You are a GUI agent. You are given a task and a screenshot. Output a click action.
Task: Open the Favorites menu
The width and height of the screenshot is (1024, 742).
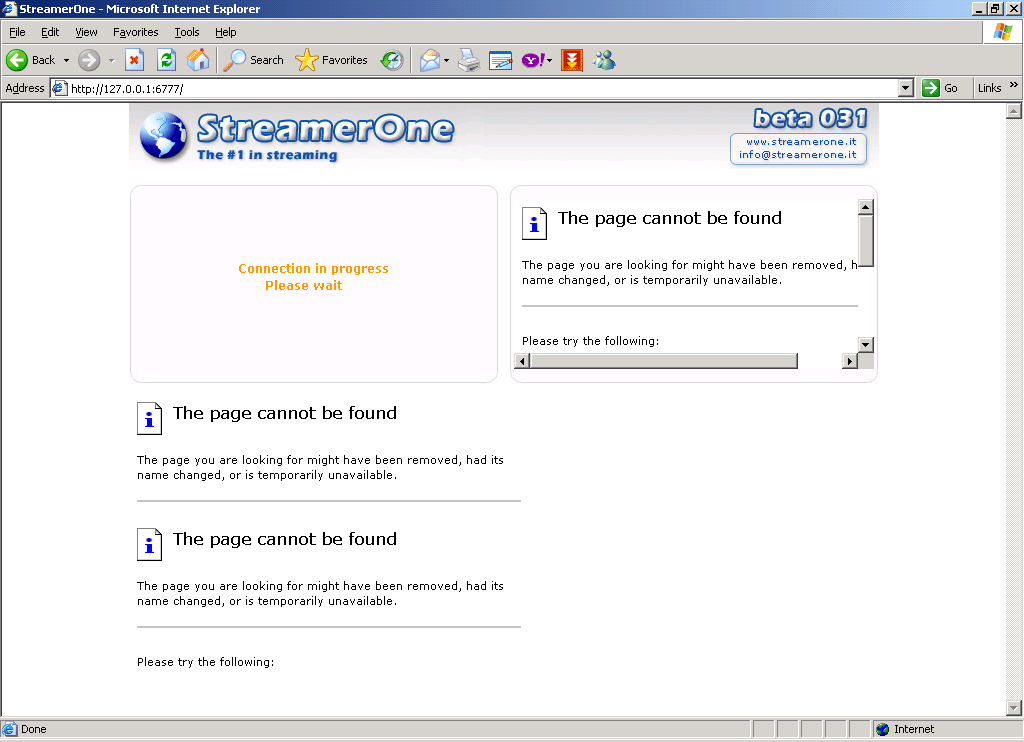tap(135, 32)
